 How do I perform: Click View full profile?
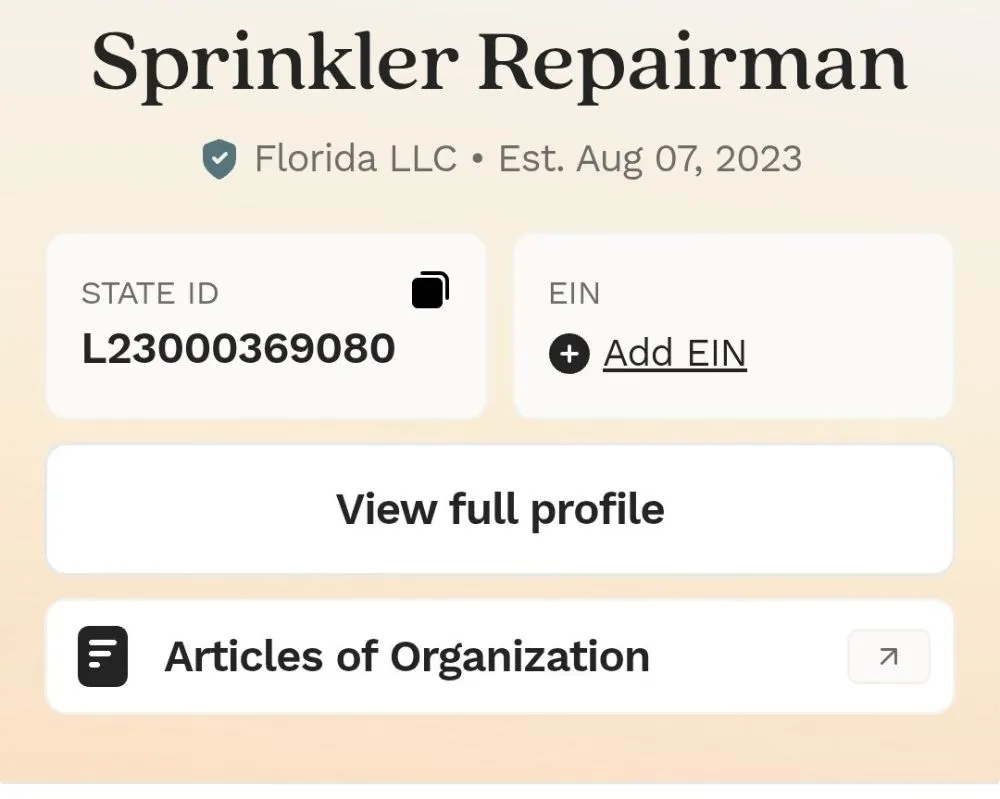tap(500, 509)
